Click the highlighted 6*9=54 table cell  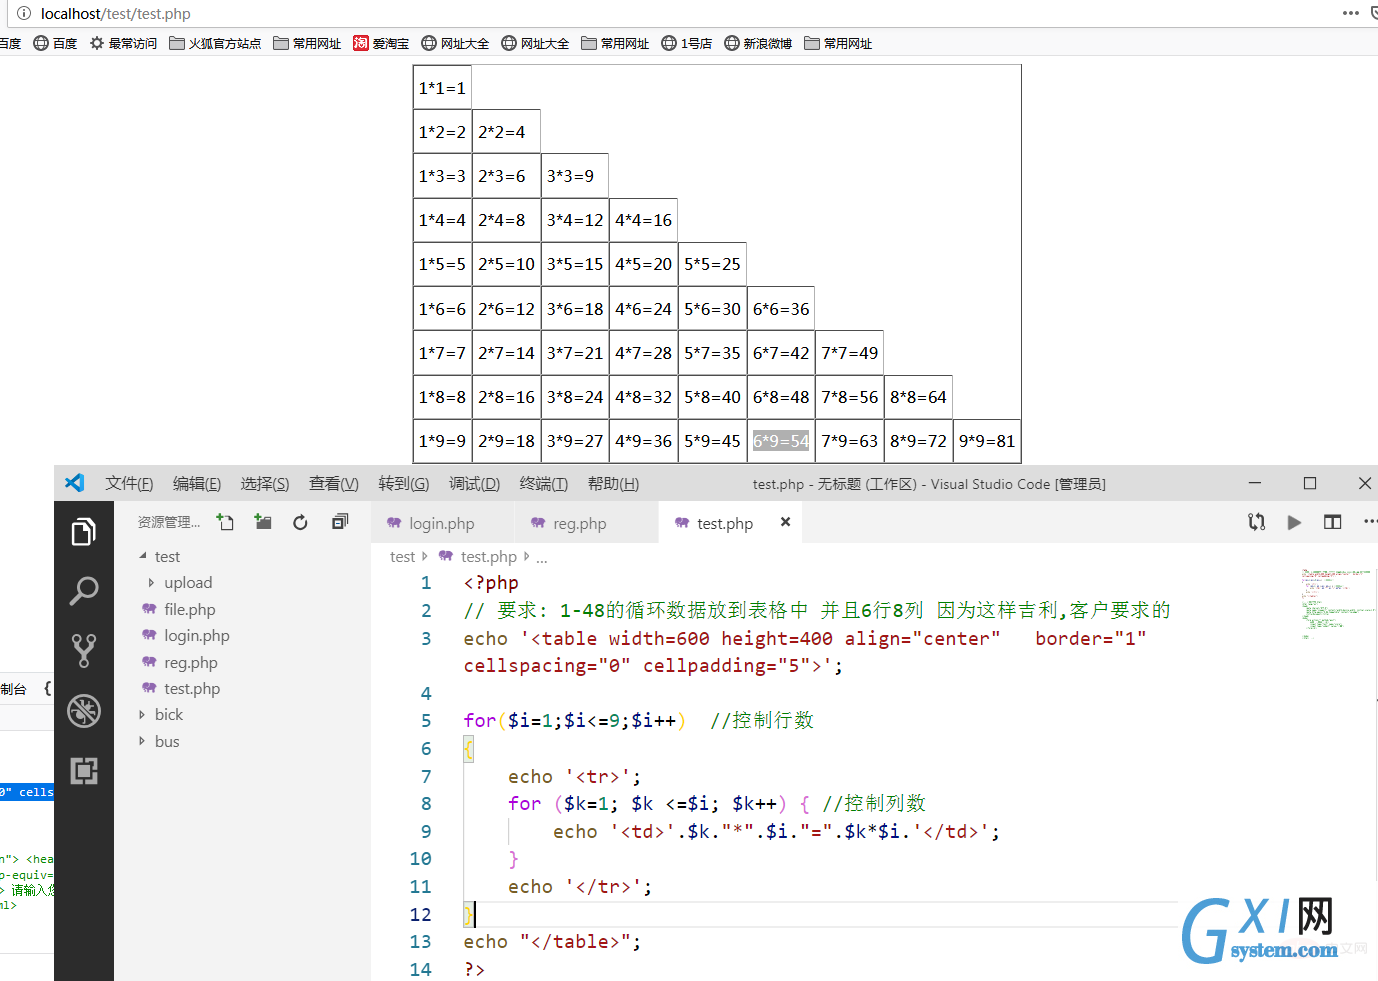[x=781, y=441]
